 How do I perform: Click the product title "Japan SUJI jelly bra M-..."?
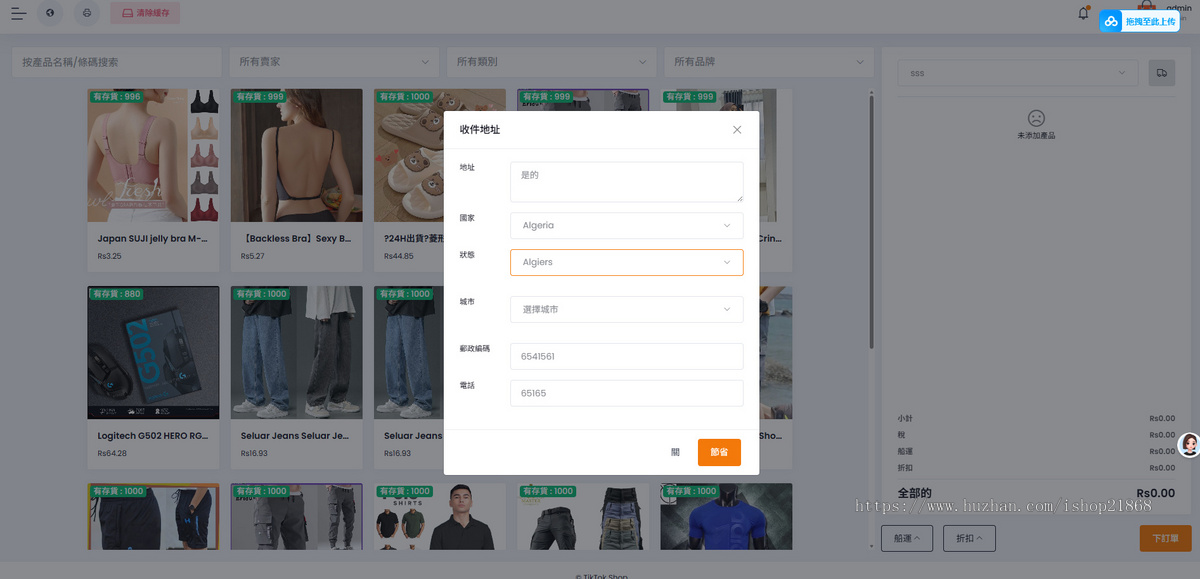pos(152,239)
